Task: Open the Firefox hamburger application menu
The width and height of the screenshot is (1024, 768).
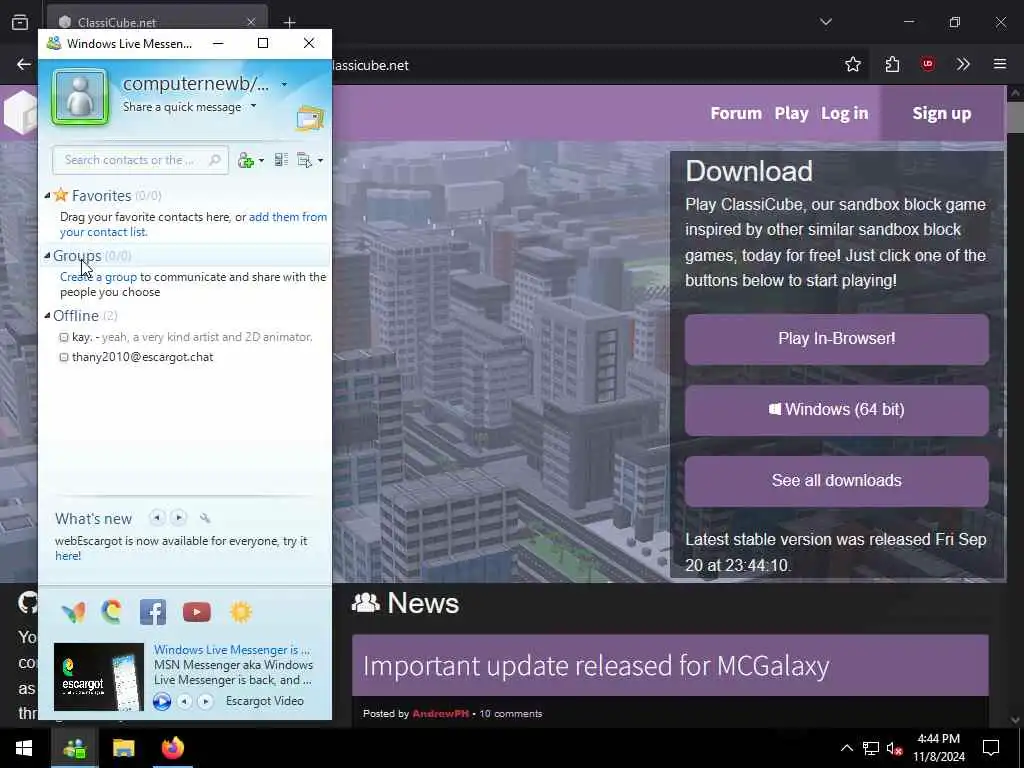Action: click(x=1000, y=64)
